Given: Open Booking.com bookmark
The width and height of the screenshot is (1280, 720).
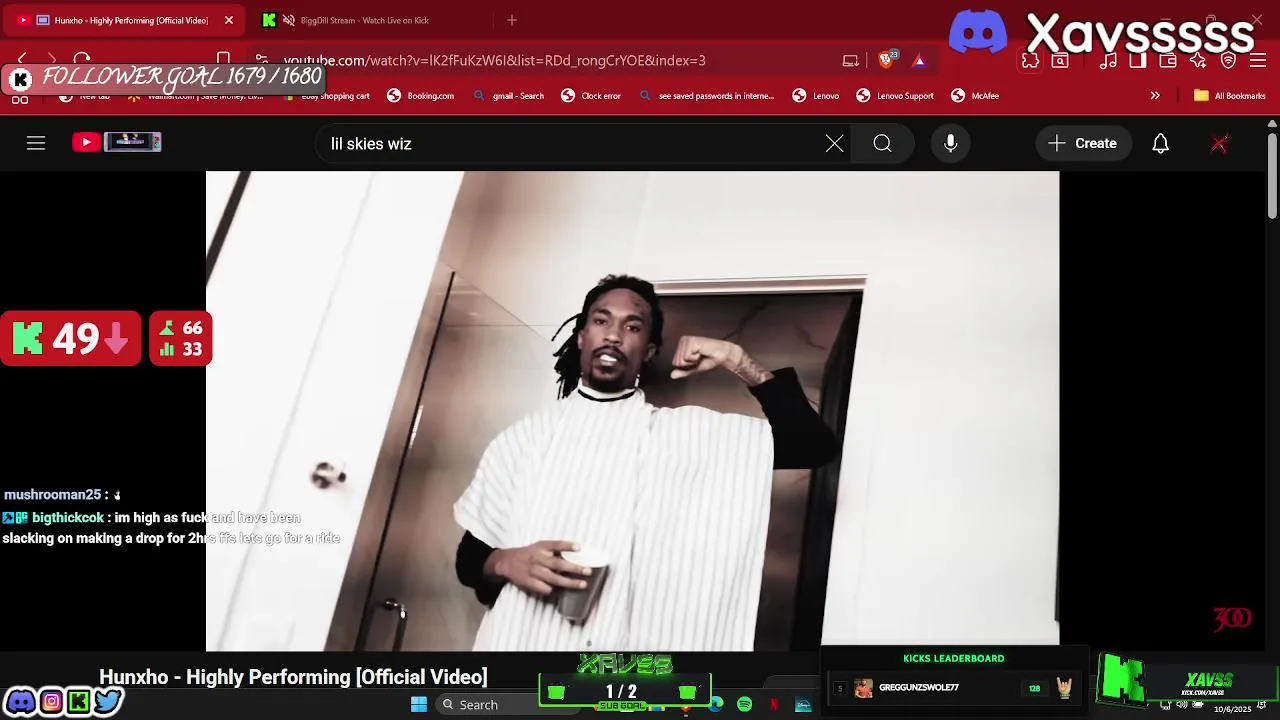Looking at the screenshot, I should tap(420, 96).
